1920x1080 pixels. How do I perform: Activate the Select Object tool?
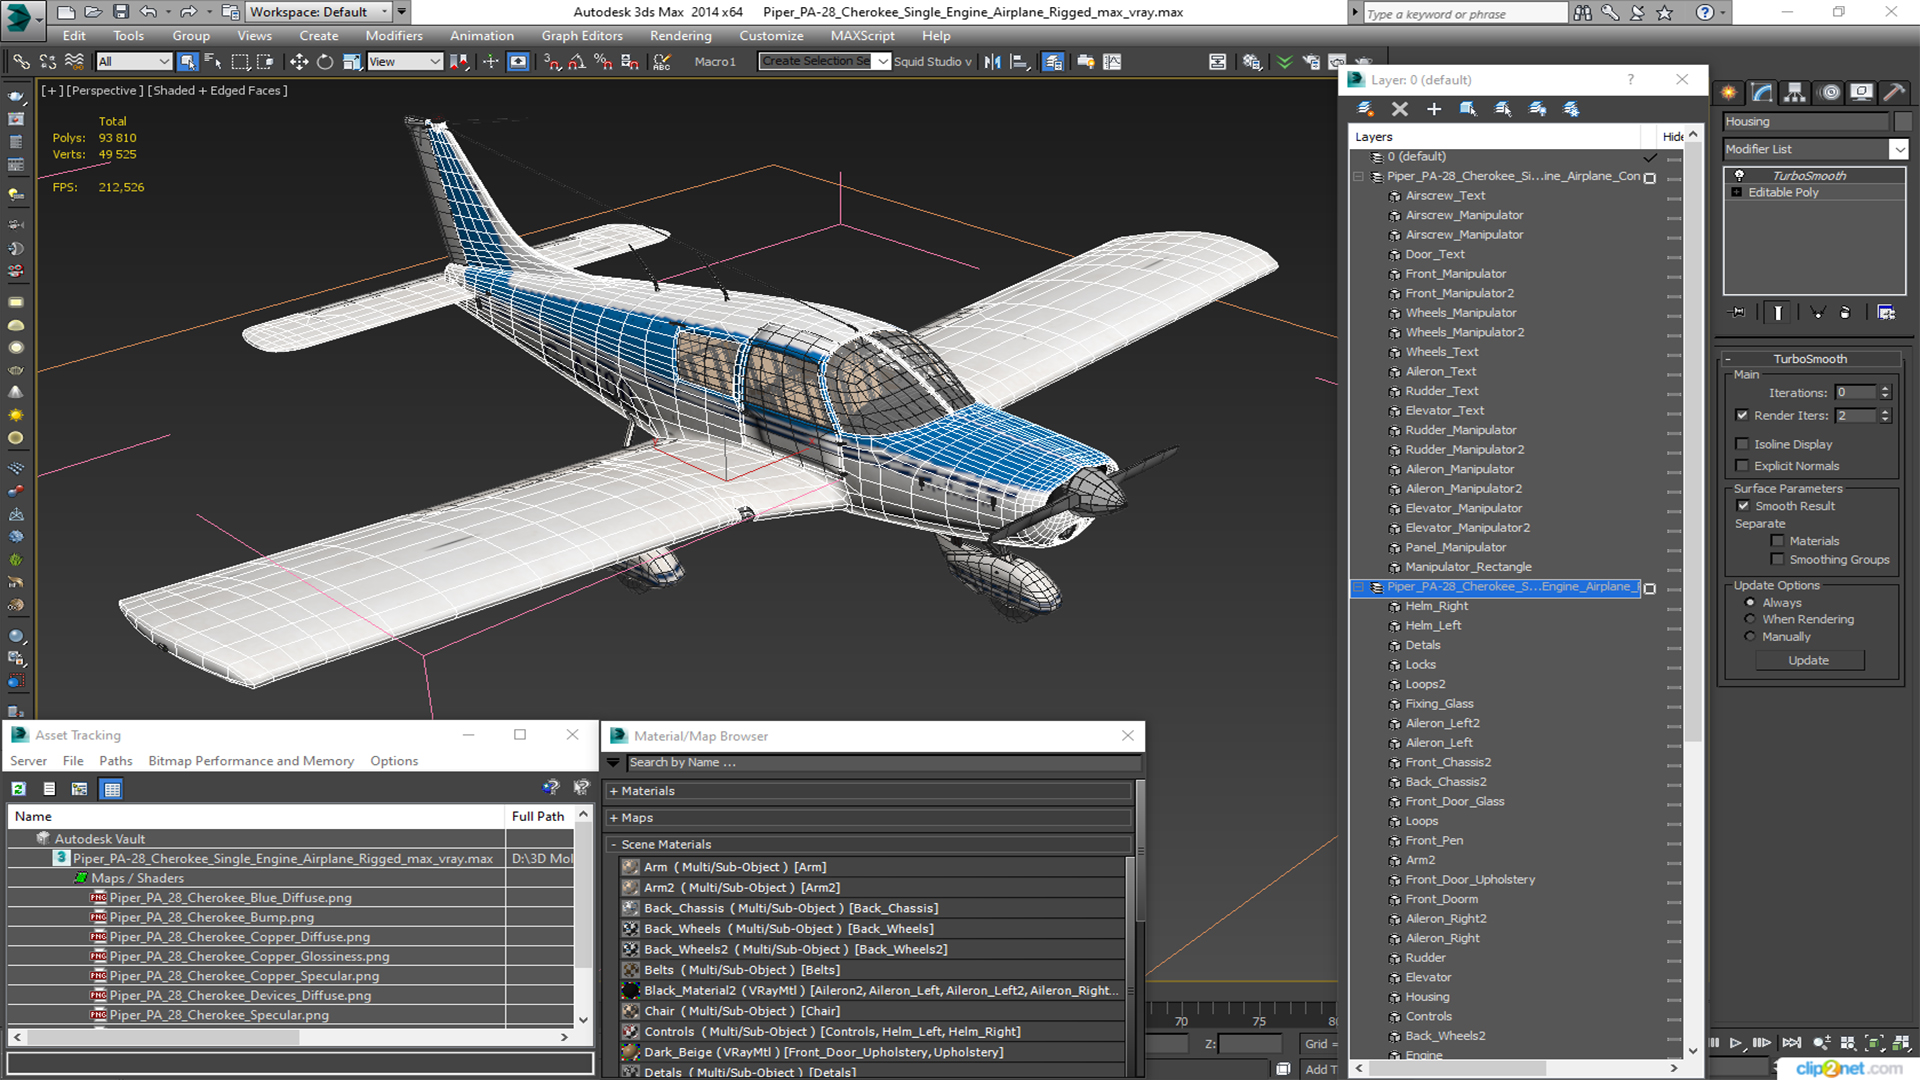point(187,62)
